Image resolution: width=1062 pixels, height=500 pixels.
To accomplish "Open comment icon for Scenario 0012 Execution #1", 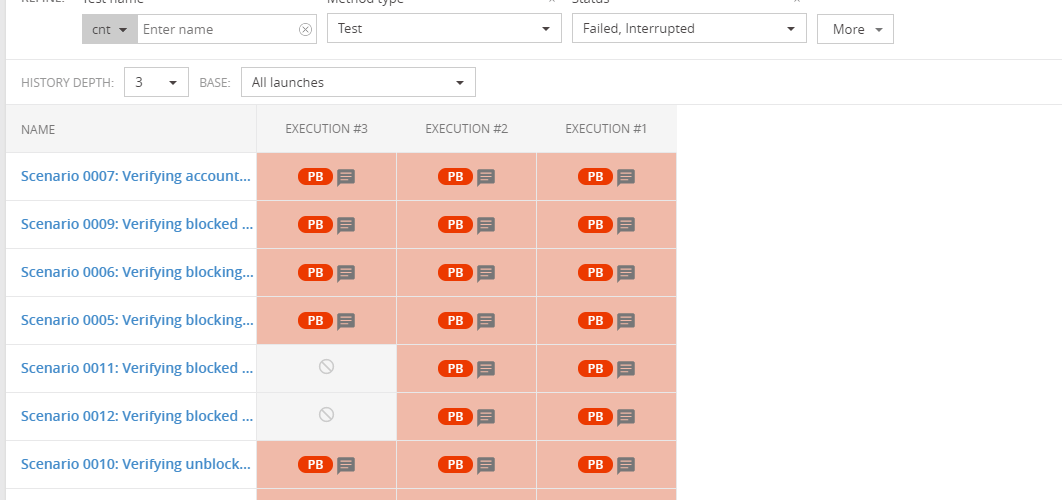I will [626, 418].
